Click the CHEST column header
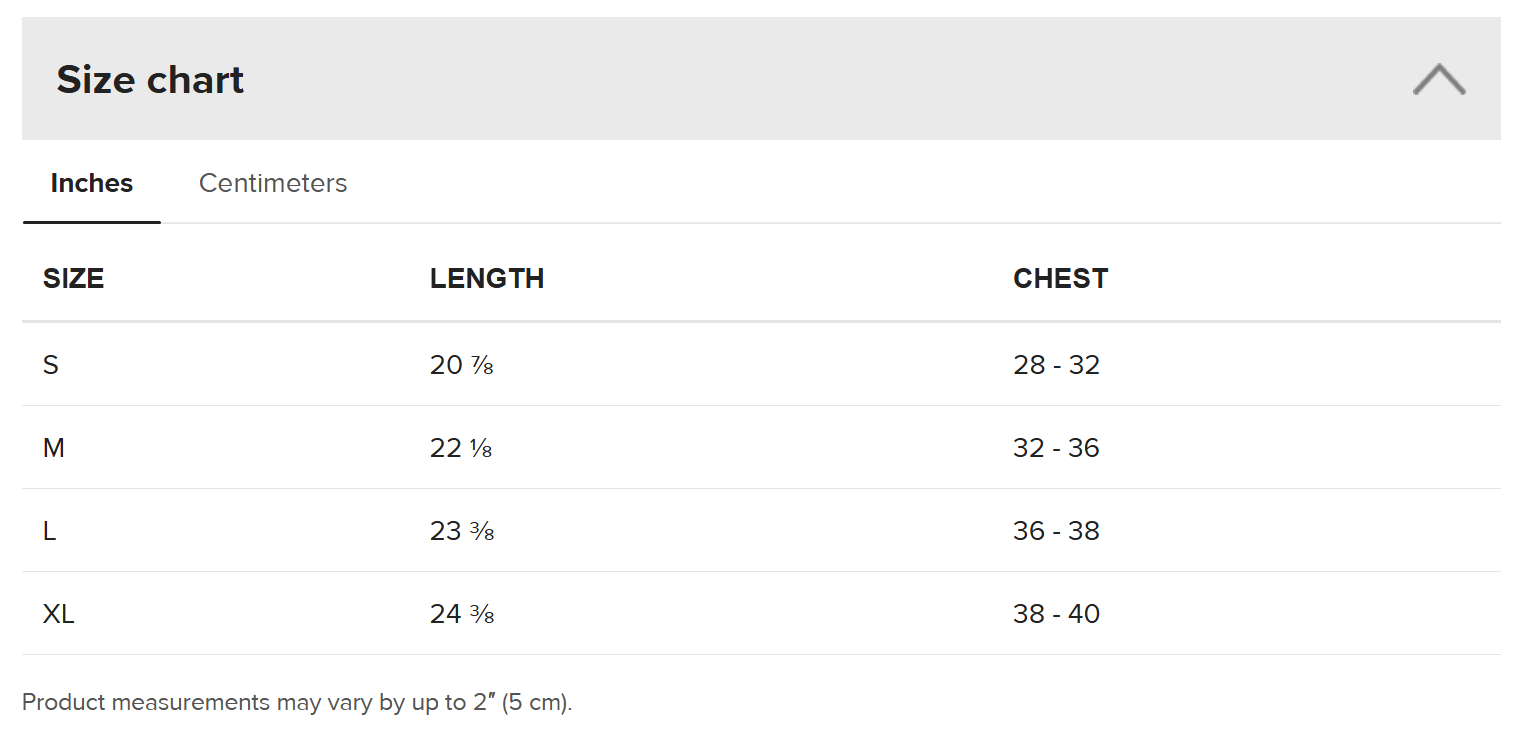1523x755 pixels. click(1060, 278)
